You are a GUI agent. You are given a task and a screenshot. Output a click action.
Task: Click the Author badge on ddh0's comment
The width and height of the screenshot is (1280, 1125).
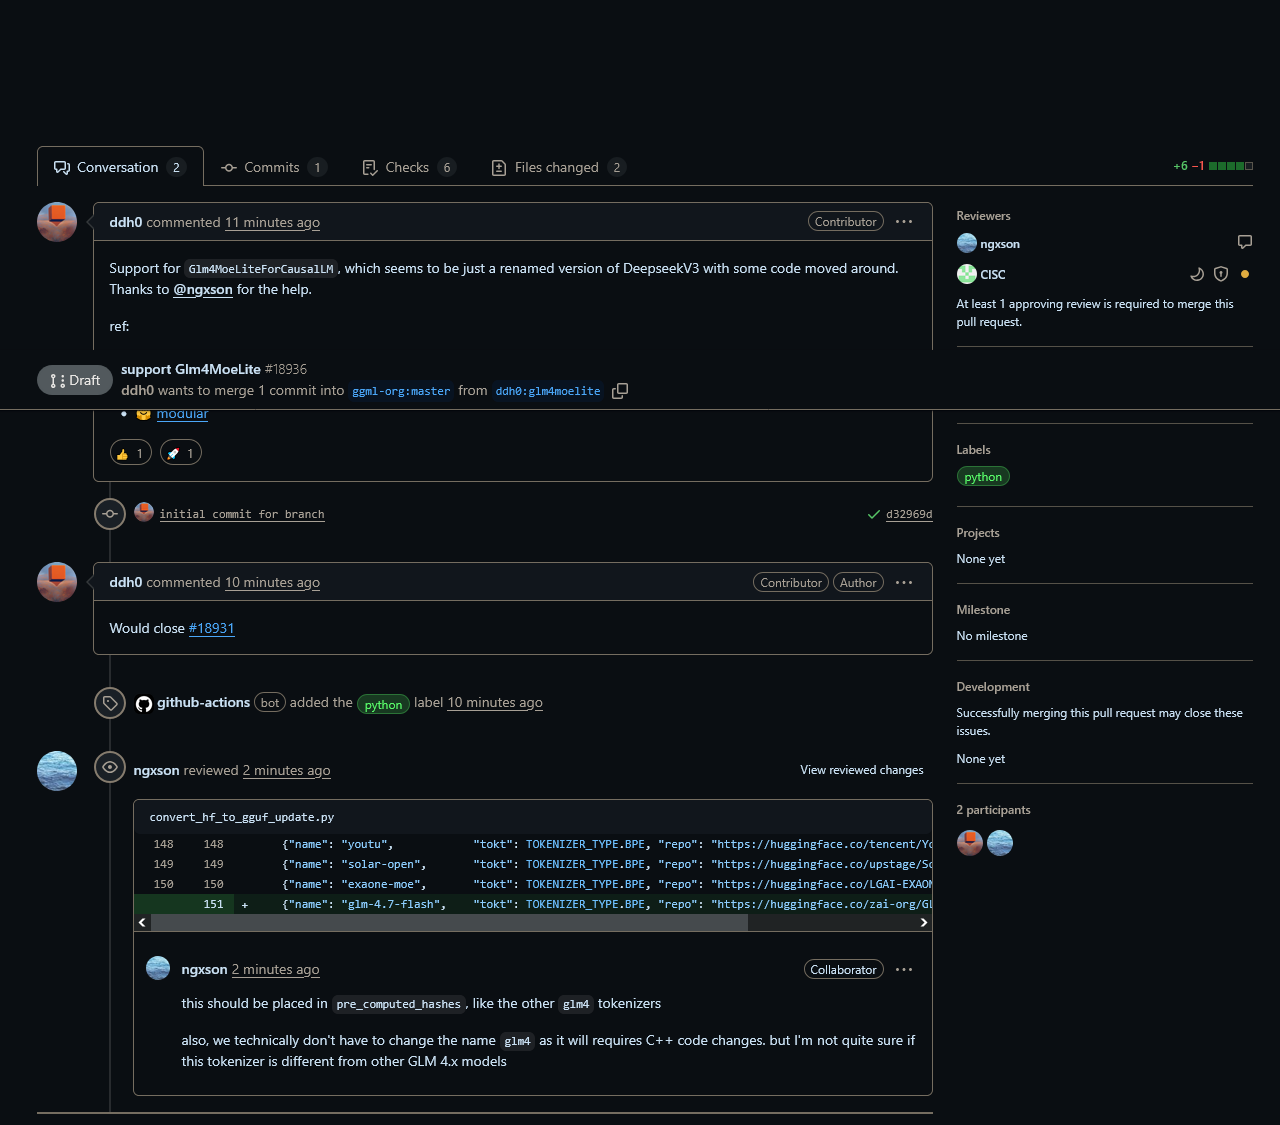click(x=858, y=583)
